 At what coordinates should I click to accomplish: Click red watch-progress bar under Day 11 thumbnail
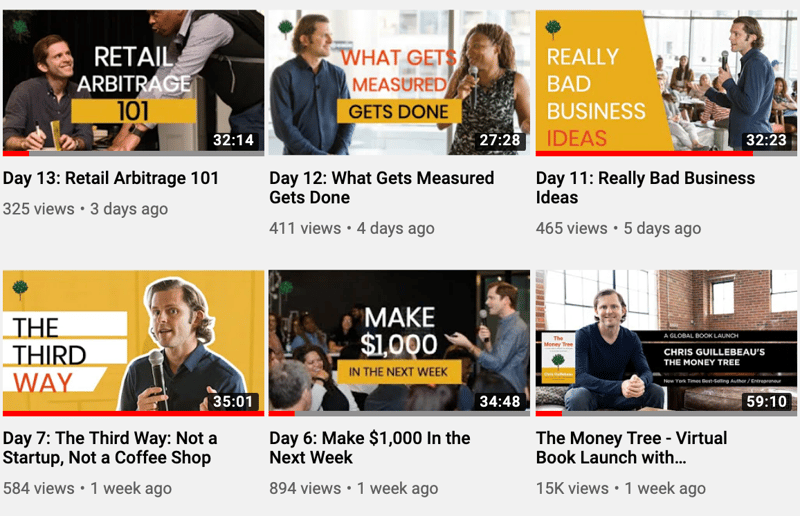[644, 154]
